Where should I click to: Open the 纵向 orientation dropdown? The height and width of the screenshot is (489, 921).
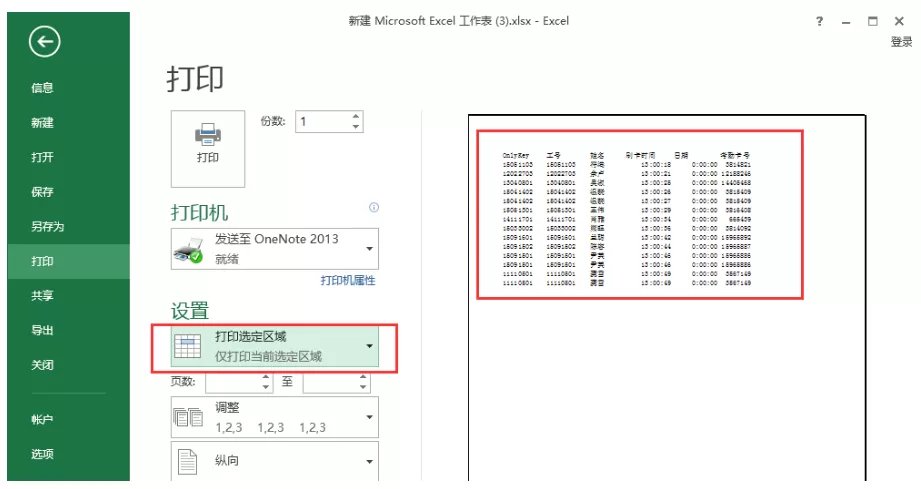[275, 461]
